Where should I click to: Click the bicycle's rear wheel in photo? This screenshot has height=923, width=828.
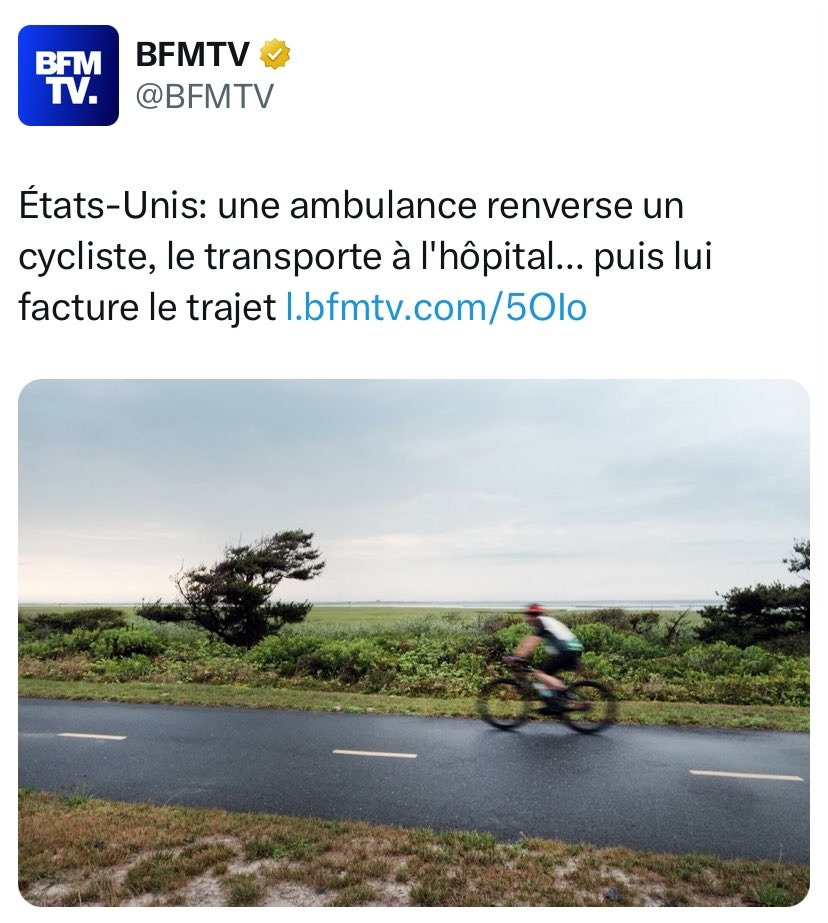coord(589,706)
